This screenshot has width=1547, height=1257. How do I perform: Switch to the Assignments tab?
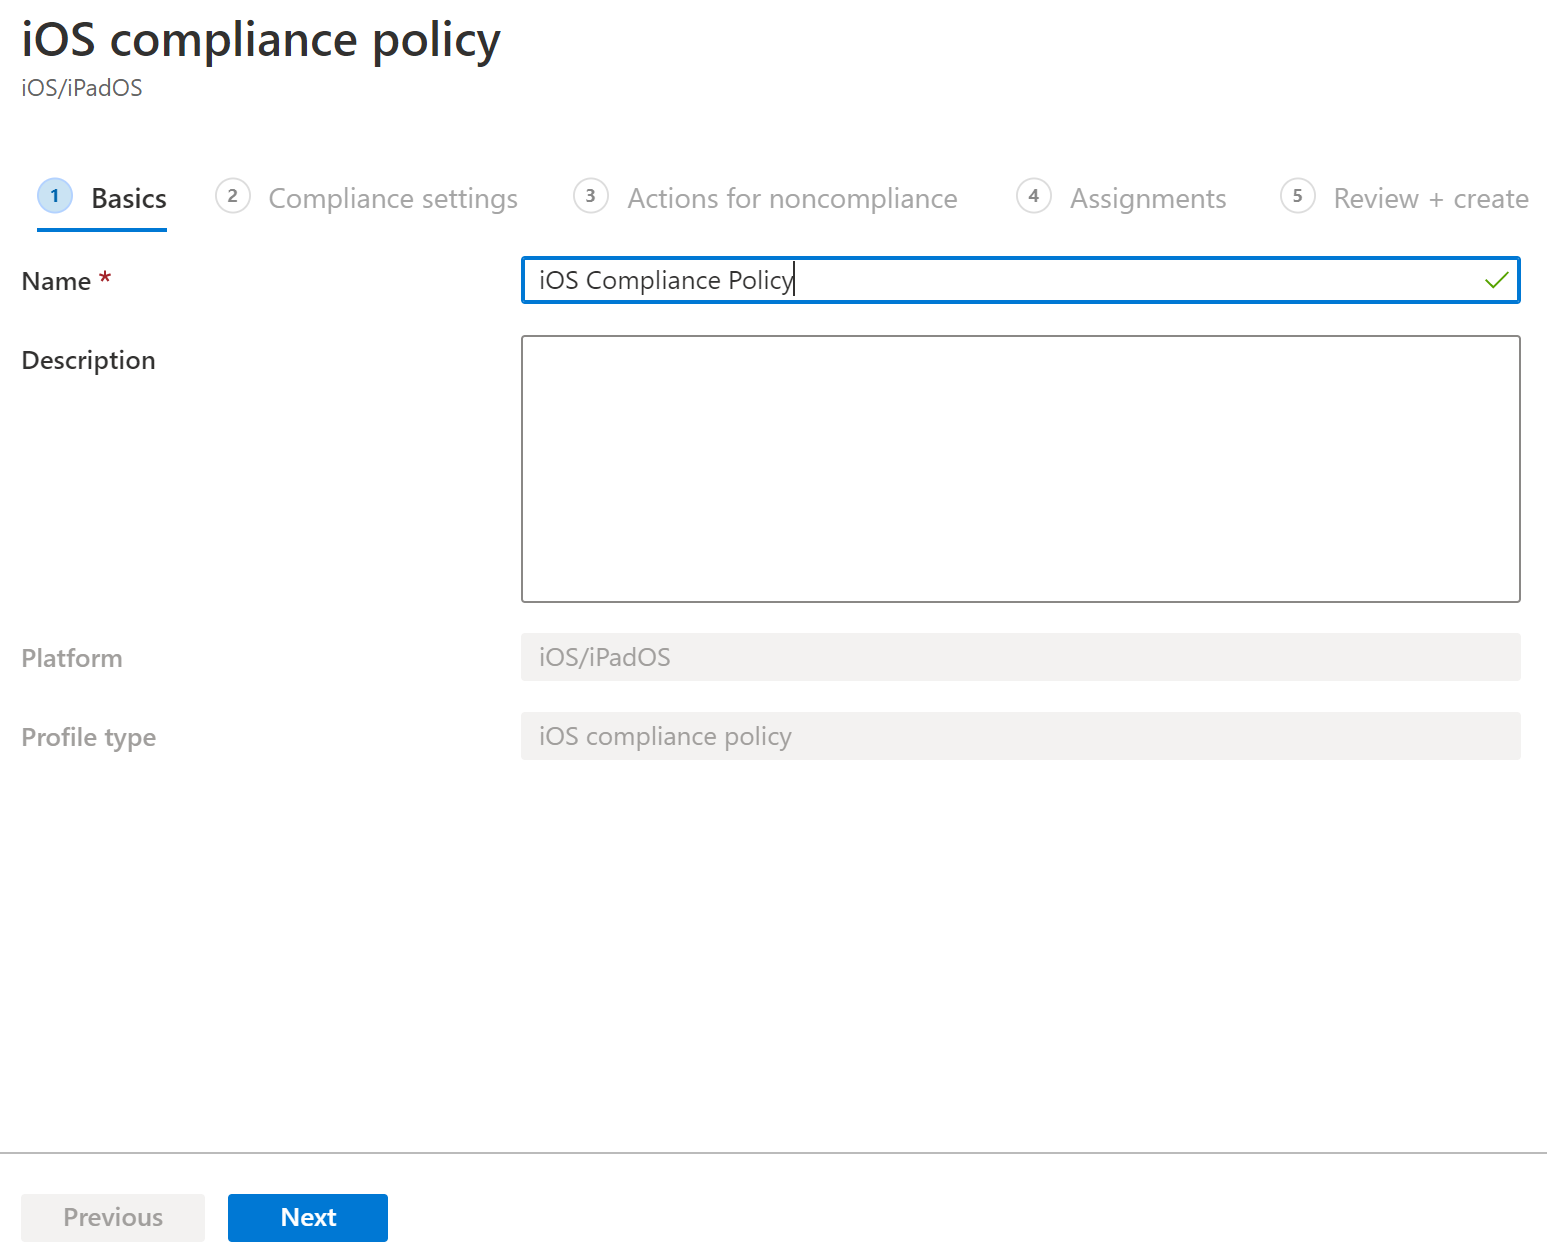[1148, 198]
